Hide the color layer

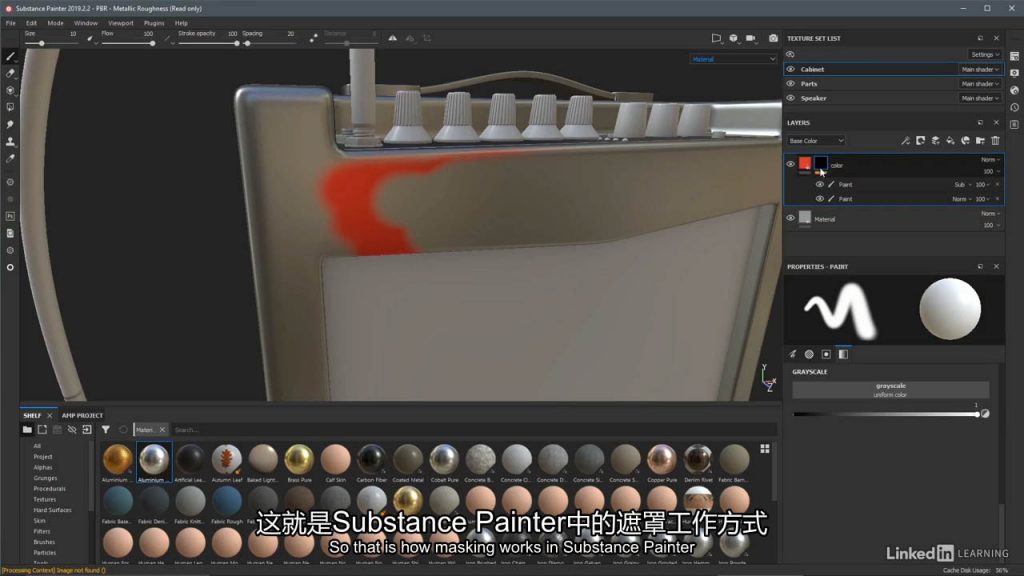pos(790,165)
